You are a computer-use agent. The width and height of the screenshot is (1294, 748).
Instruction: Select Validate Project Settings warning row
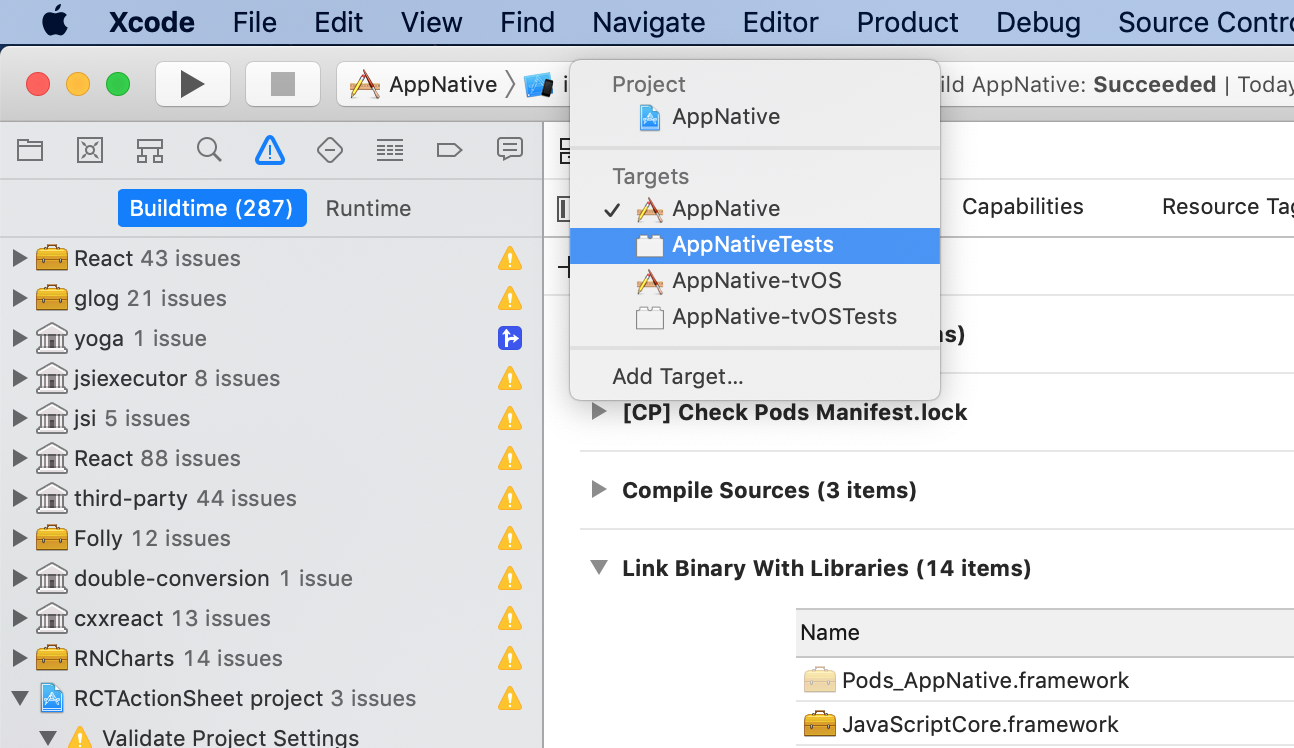coord(272,738)
